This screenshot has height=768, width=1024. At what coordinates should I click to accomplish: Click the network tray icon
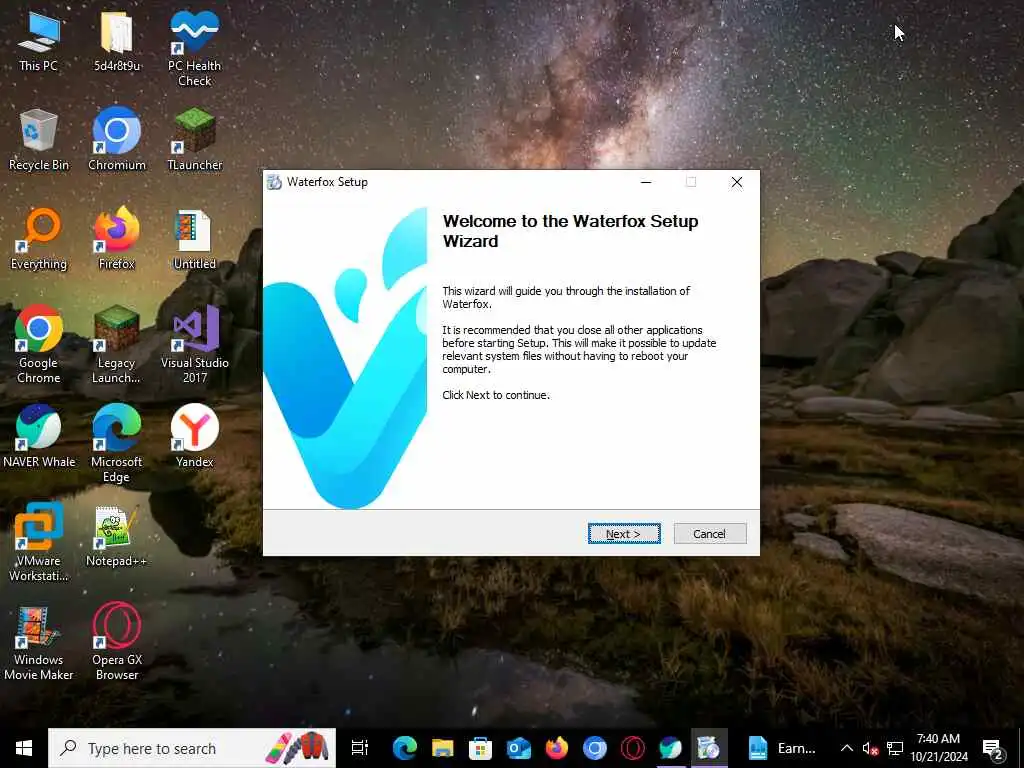click(x=895, y=748)
